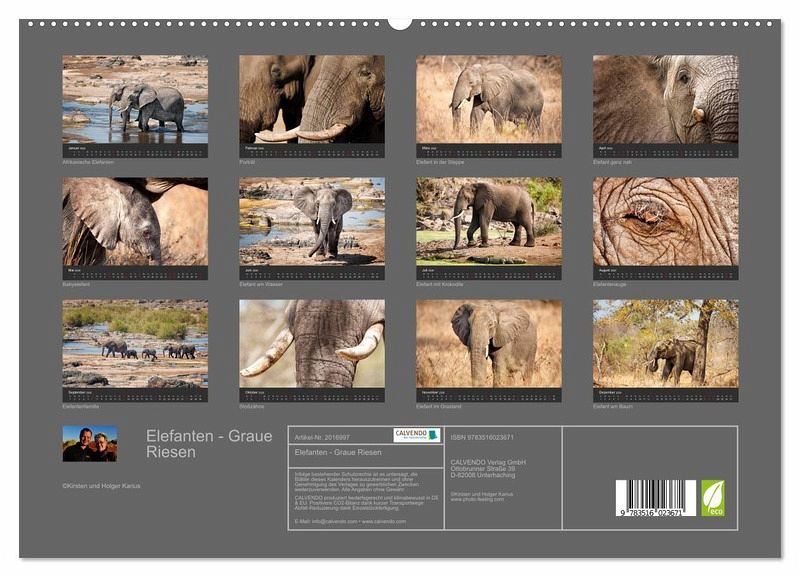Select the 'Elefant ganz nah' April image
The width and height of the screenshot is (800, 577).
[x=665, y=100]
